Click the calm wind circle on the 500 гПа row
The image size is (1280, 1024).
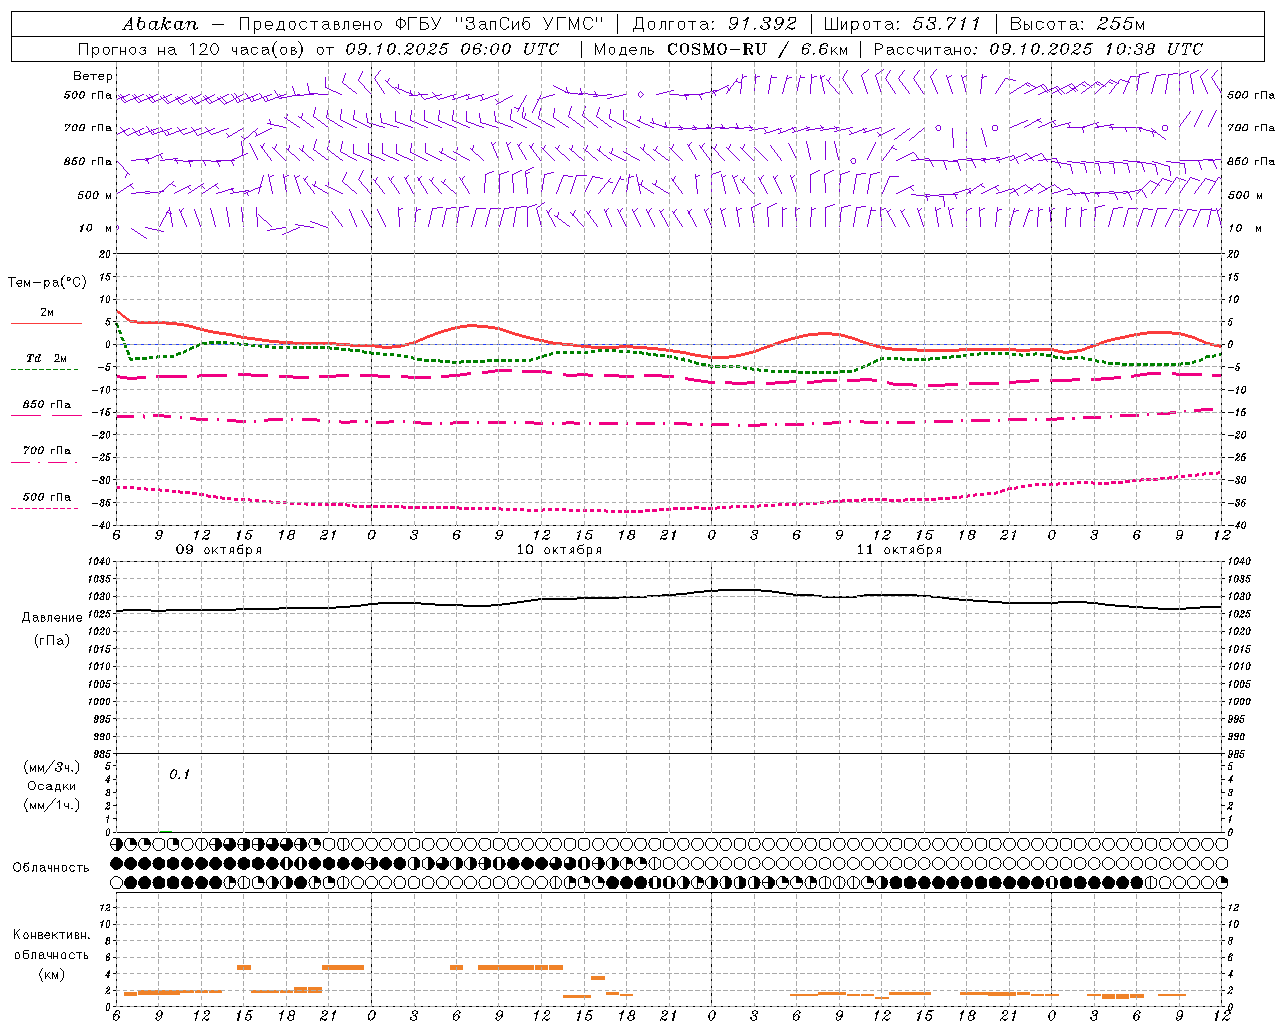(640, 94)
